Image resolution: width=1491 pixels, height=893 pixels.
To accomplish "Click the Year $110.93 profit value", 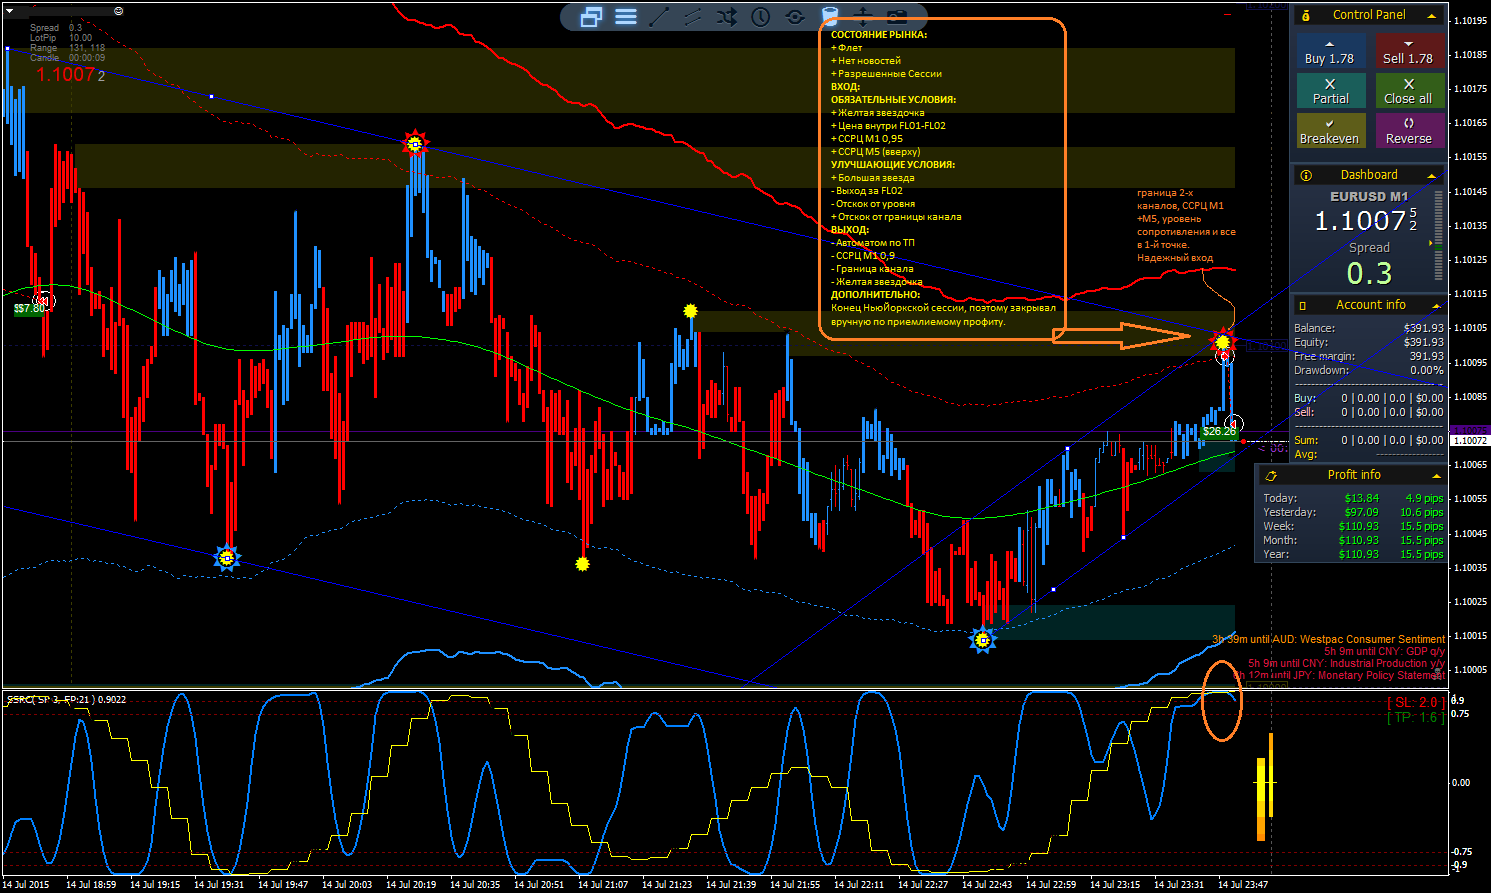I will coord(1358,554).
